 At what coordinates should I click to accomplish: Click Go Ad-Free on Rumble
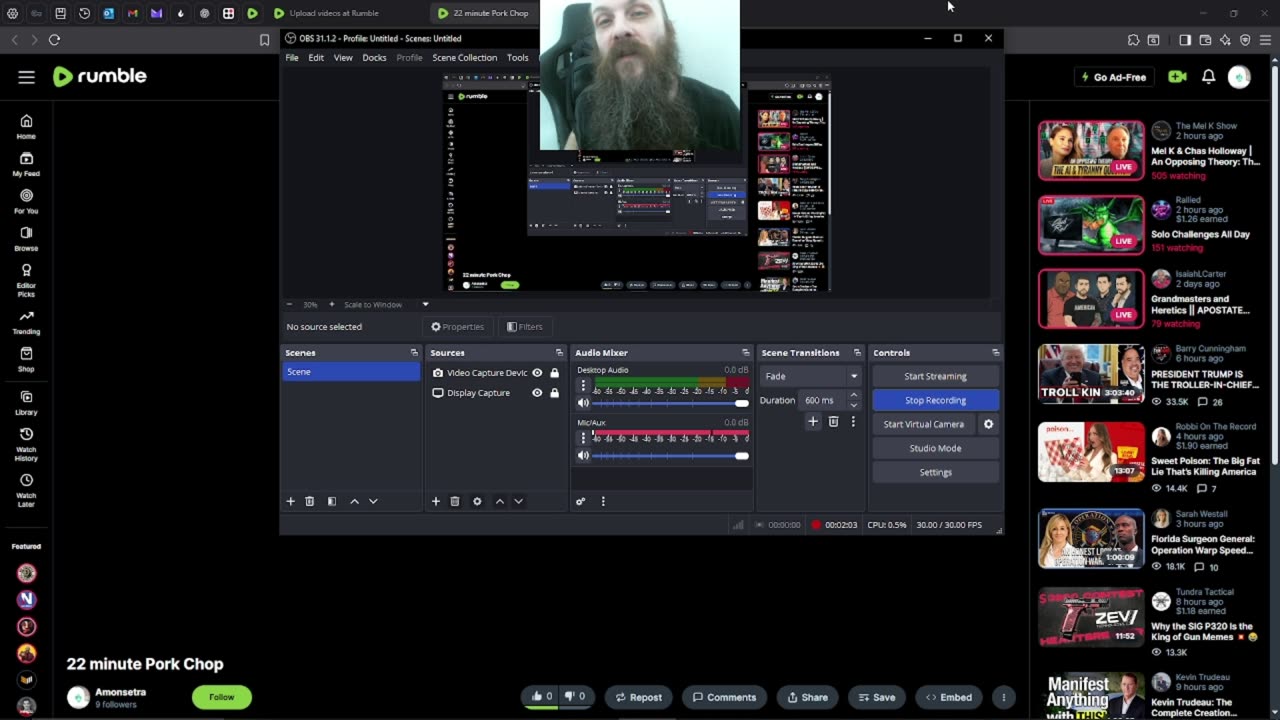(1114, 77)
